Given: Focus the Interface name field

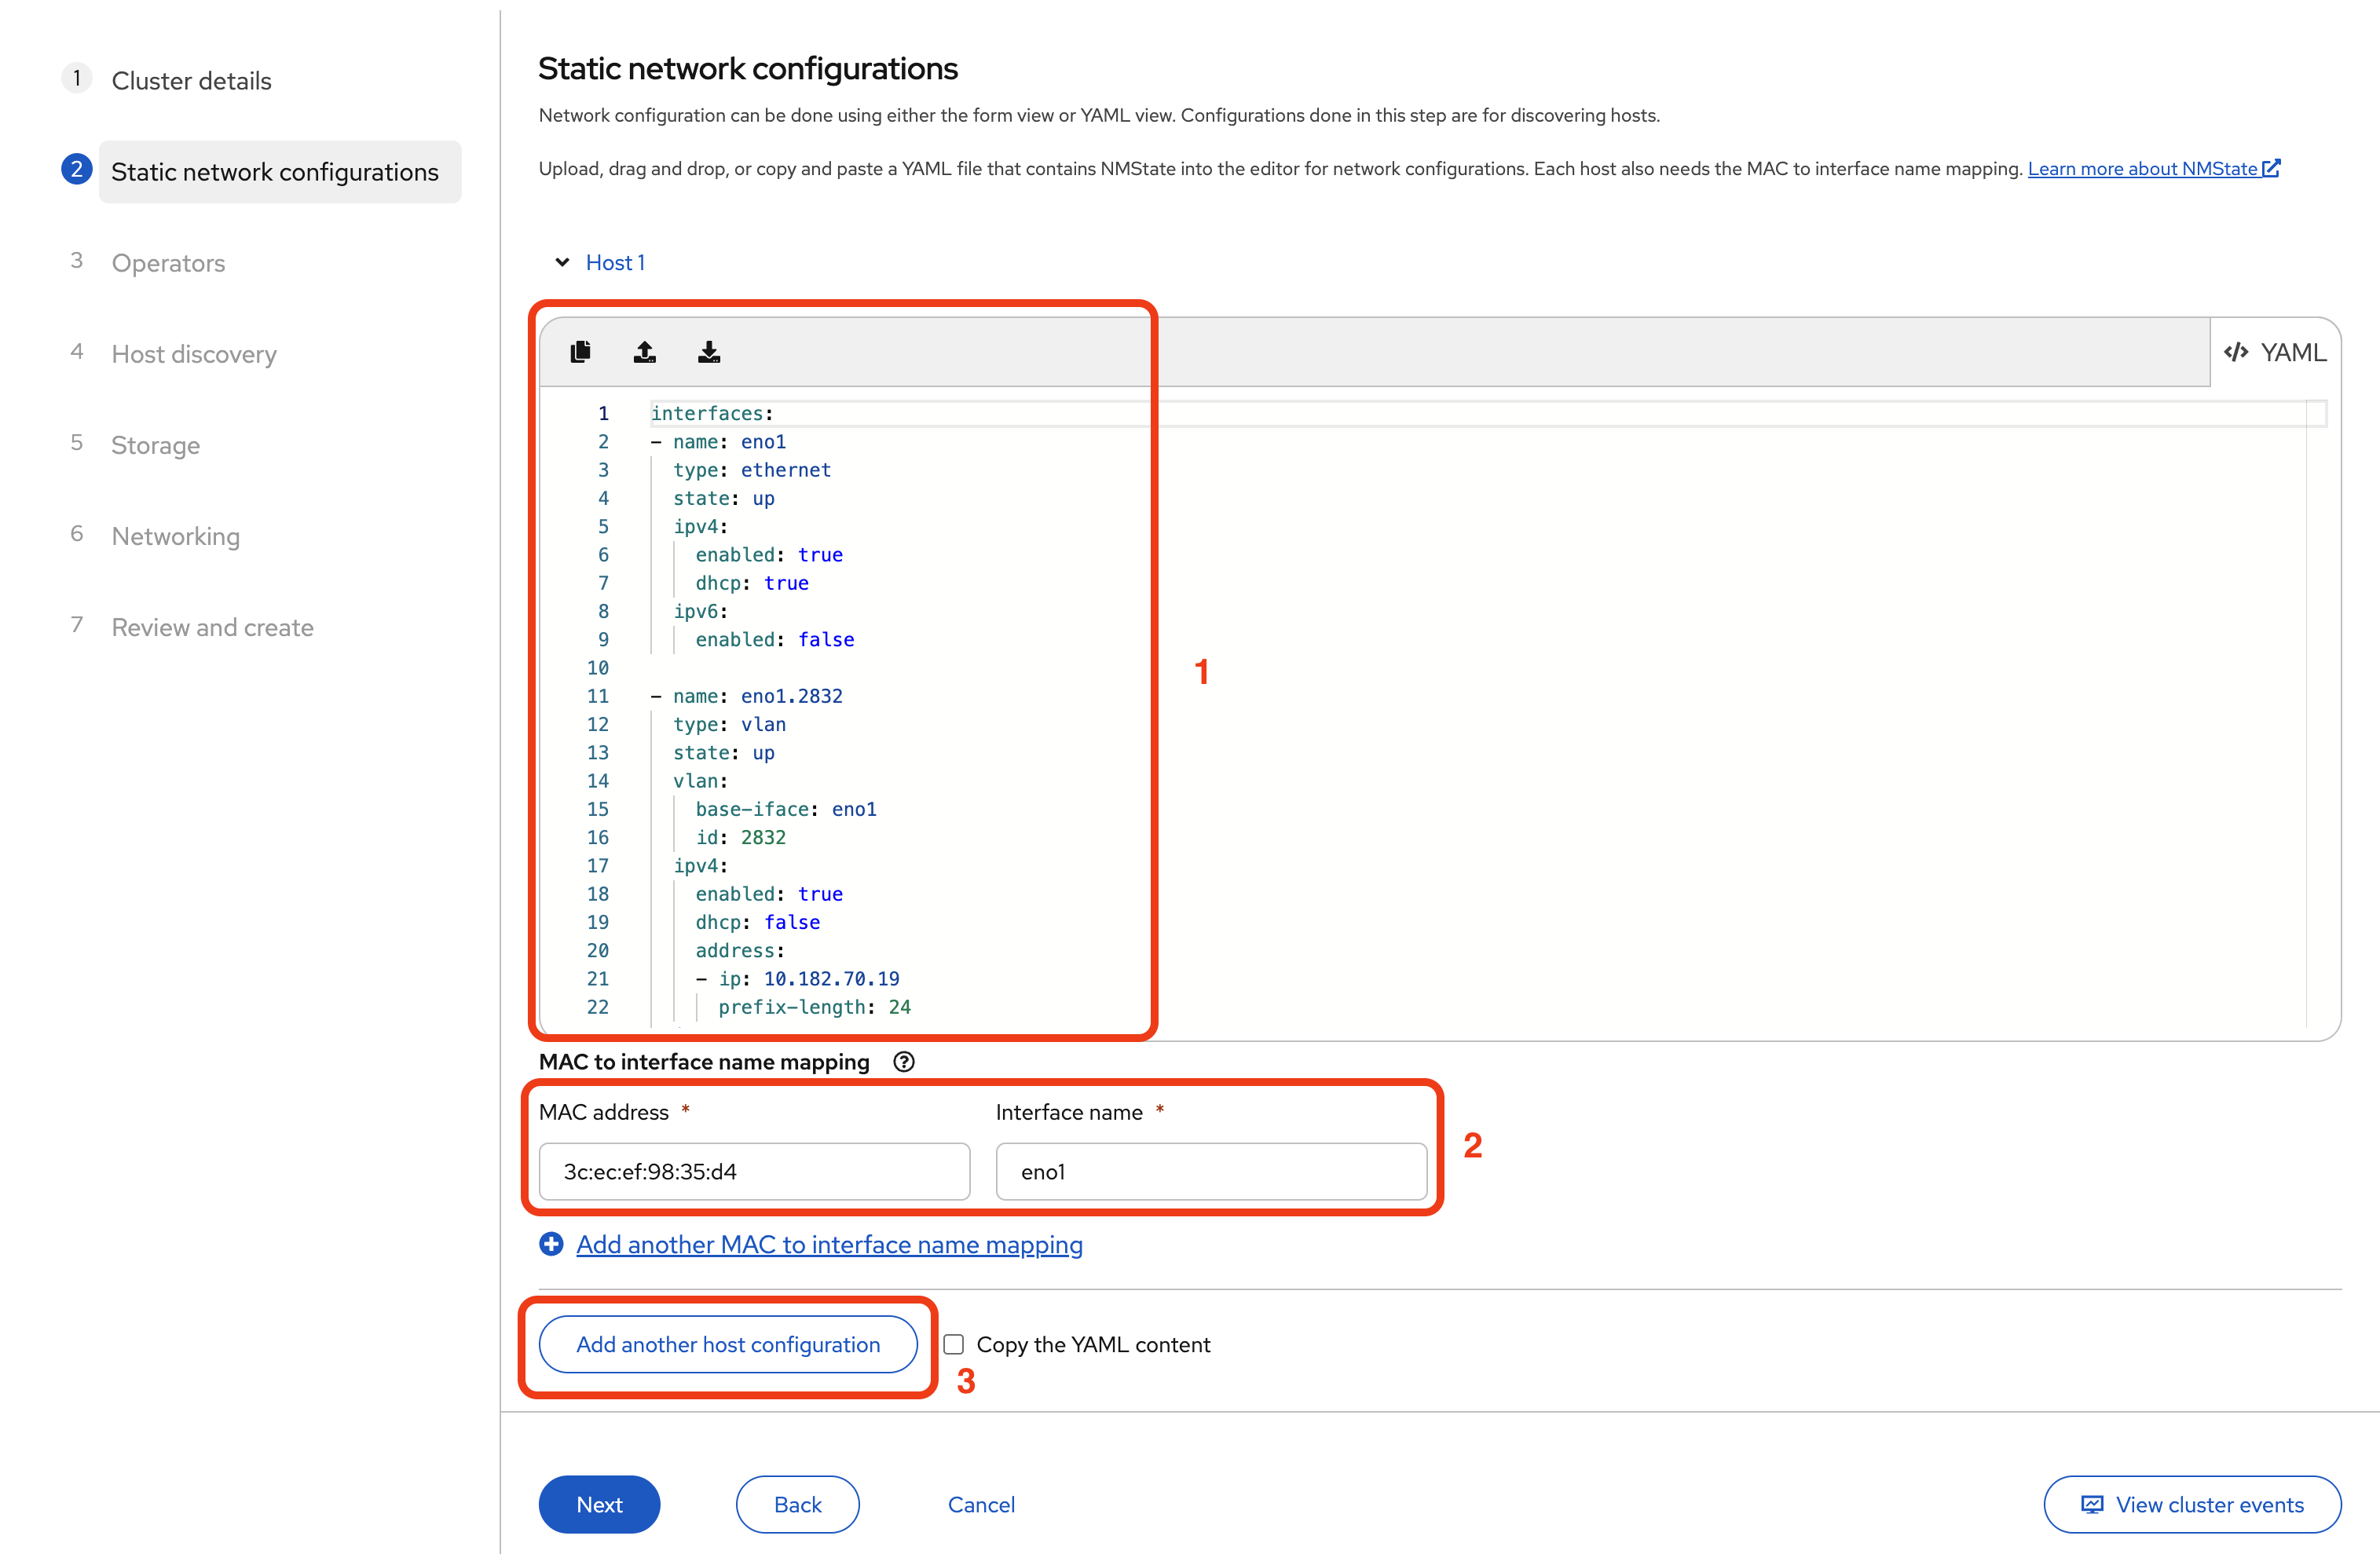Looking at the screenshot, I should click(1211, 1171).
